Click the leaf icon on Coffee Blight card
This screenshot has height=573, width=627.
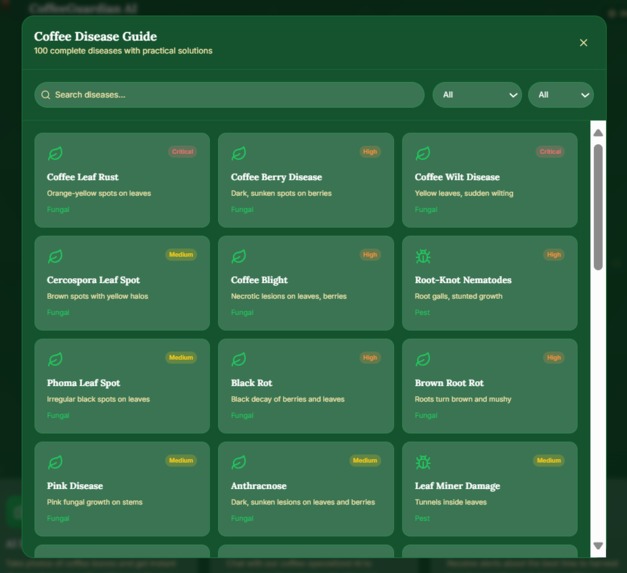[x=239, y=256]
